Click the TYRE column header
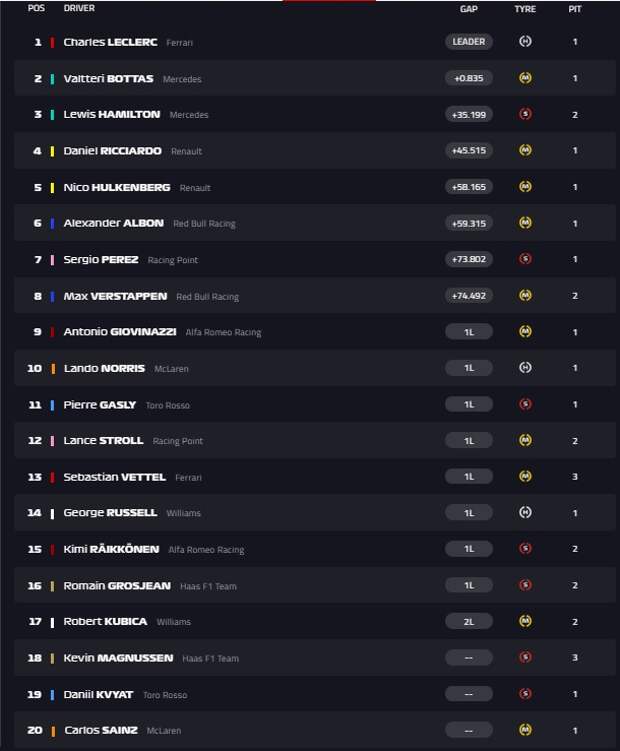This screenshot has width=620, height=751. tap(525, 9)
